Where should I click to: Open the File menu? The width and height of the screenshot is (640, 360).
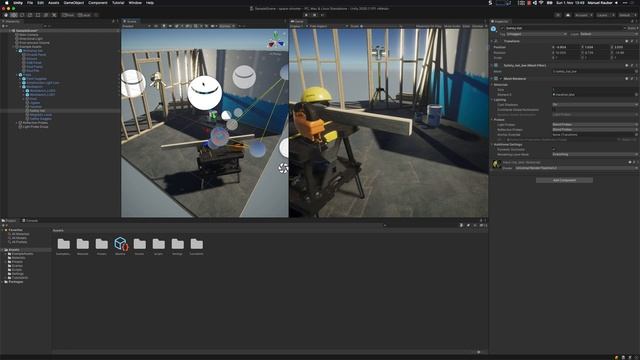[30, 3]
